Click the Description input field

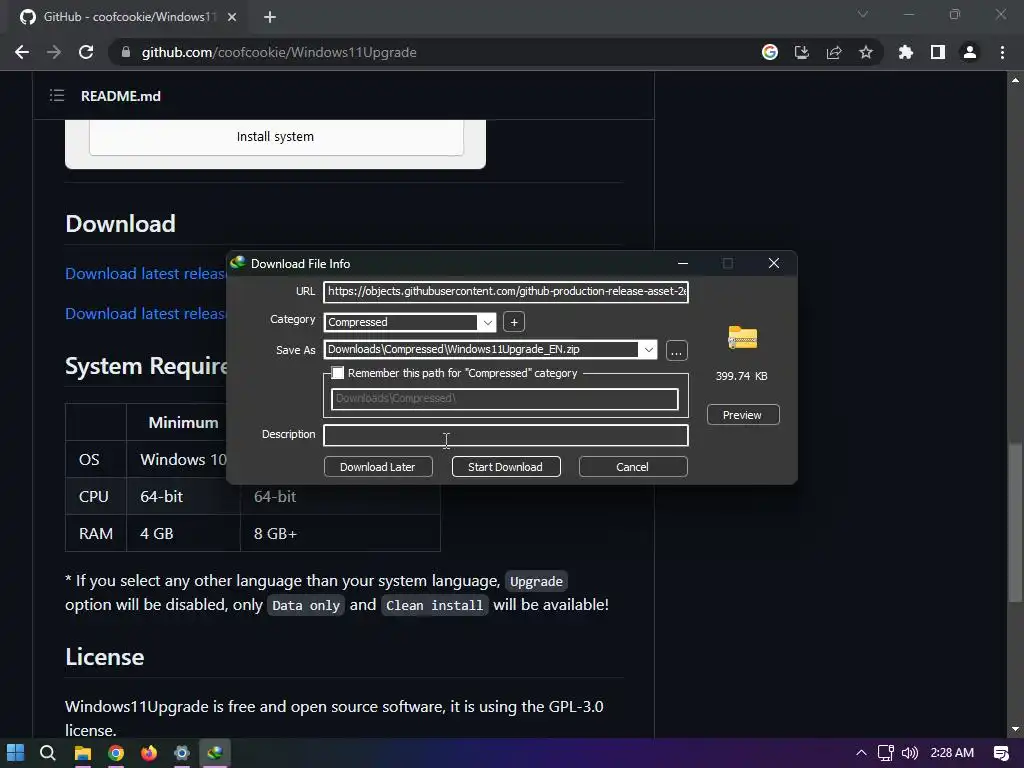click(505, 435)
